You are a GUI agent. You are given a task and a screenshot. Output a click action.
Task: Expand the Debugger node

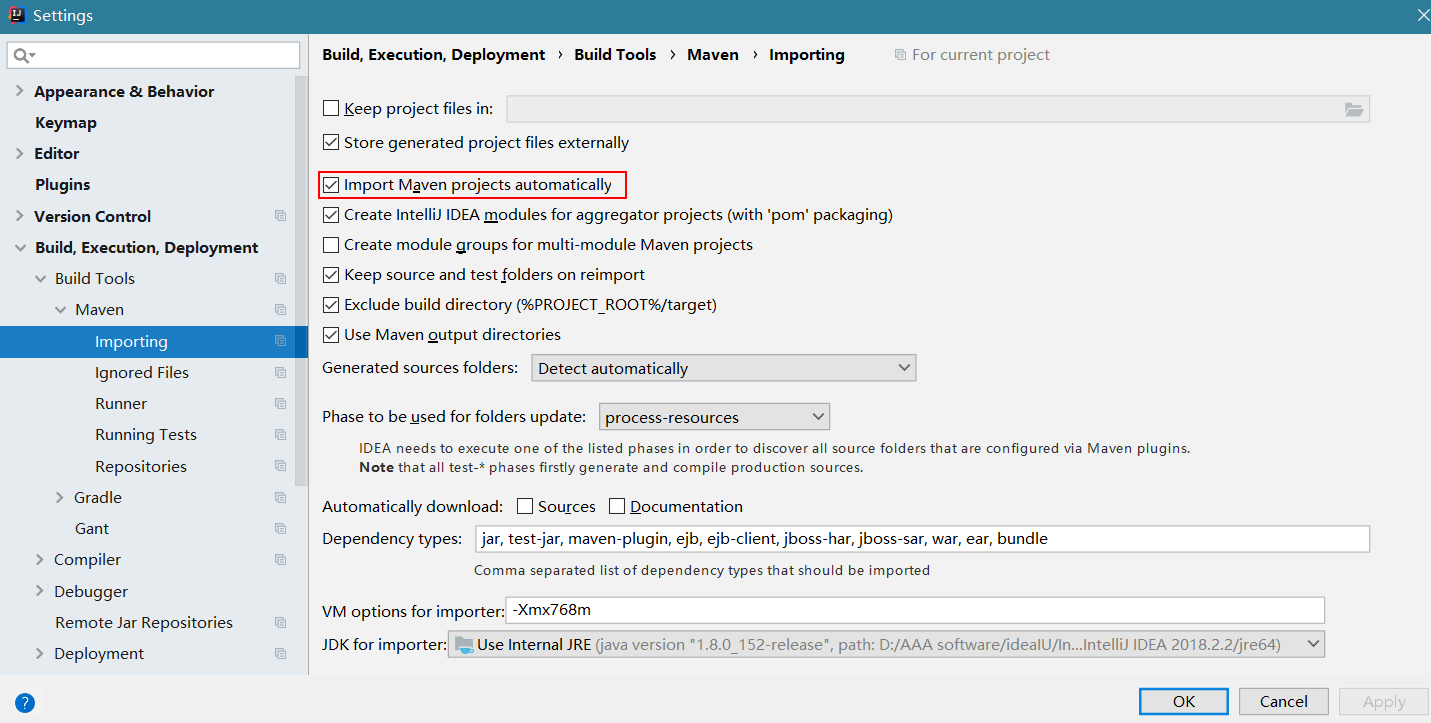pos(40,592)
